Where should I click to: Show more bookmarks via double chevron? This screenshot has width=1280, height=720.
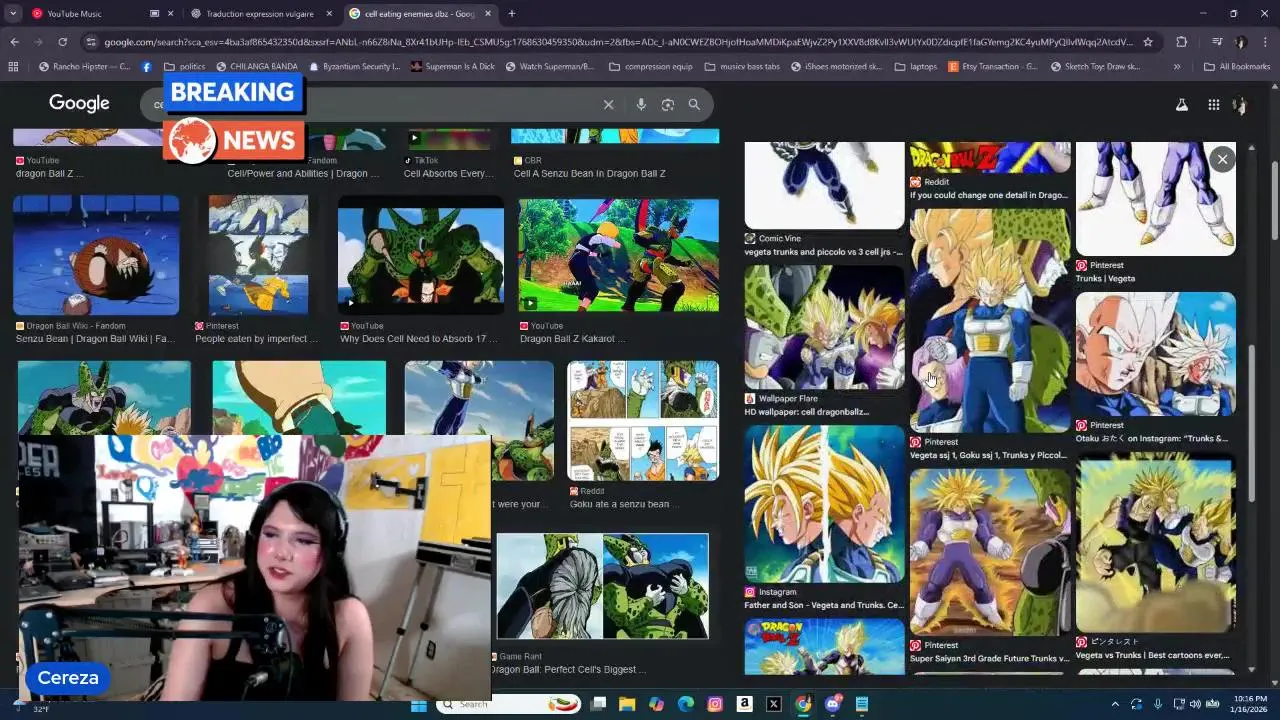(1176, 67)
